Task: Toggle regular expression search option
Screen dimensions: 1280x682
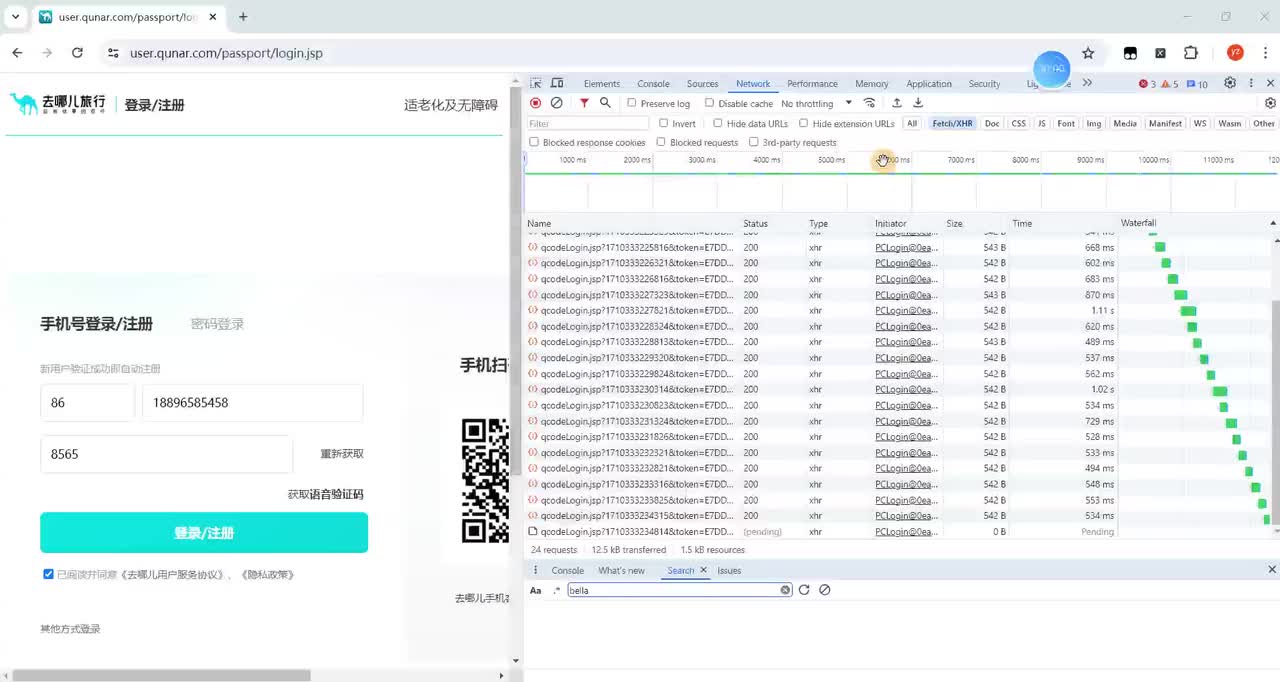Action: [x=557, y=590]
